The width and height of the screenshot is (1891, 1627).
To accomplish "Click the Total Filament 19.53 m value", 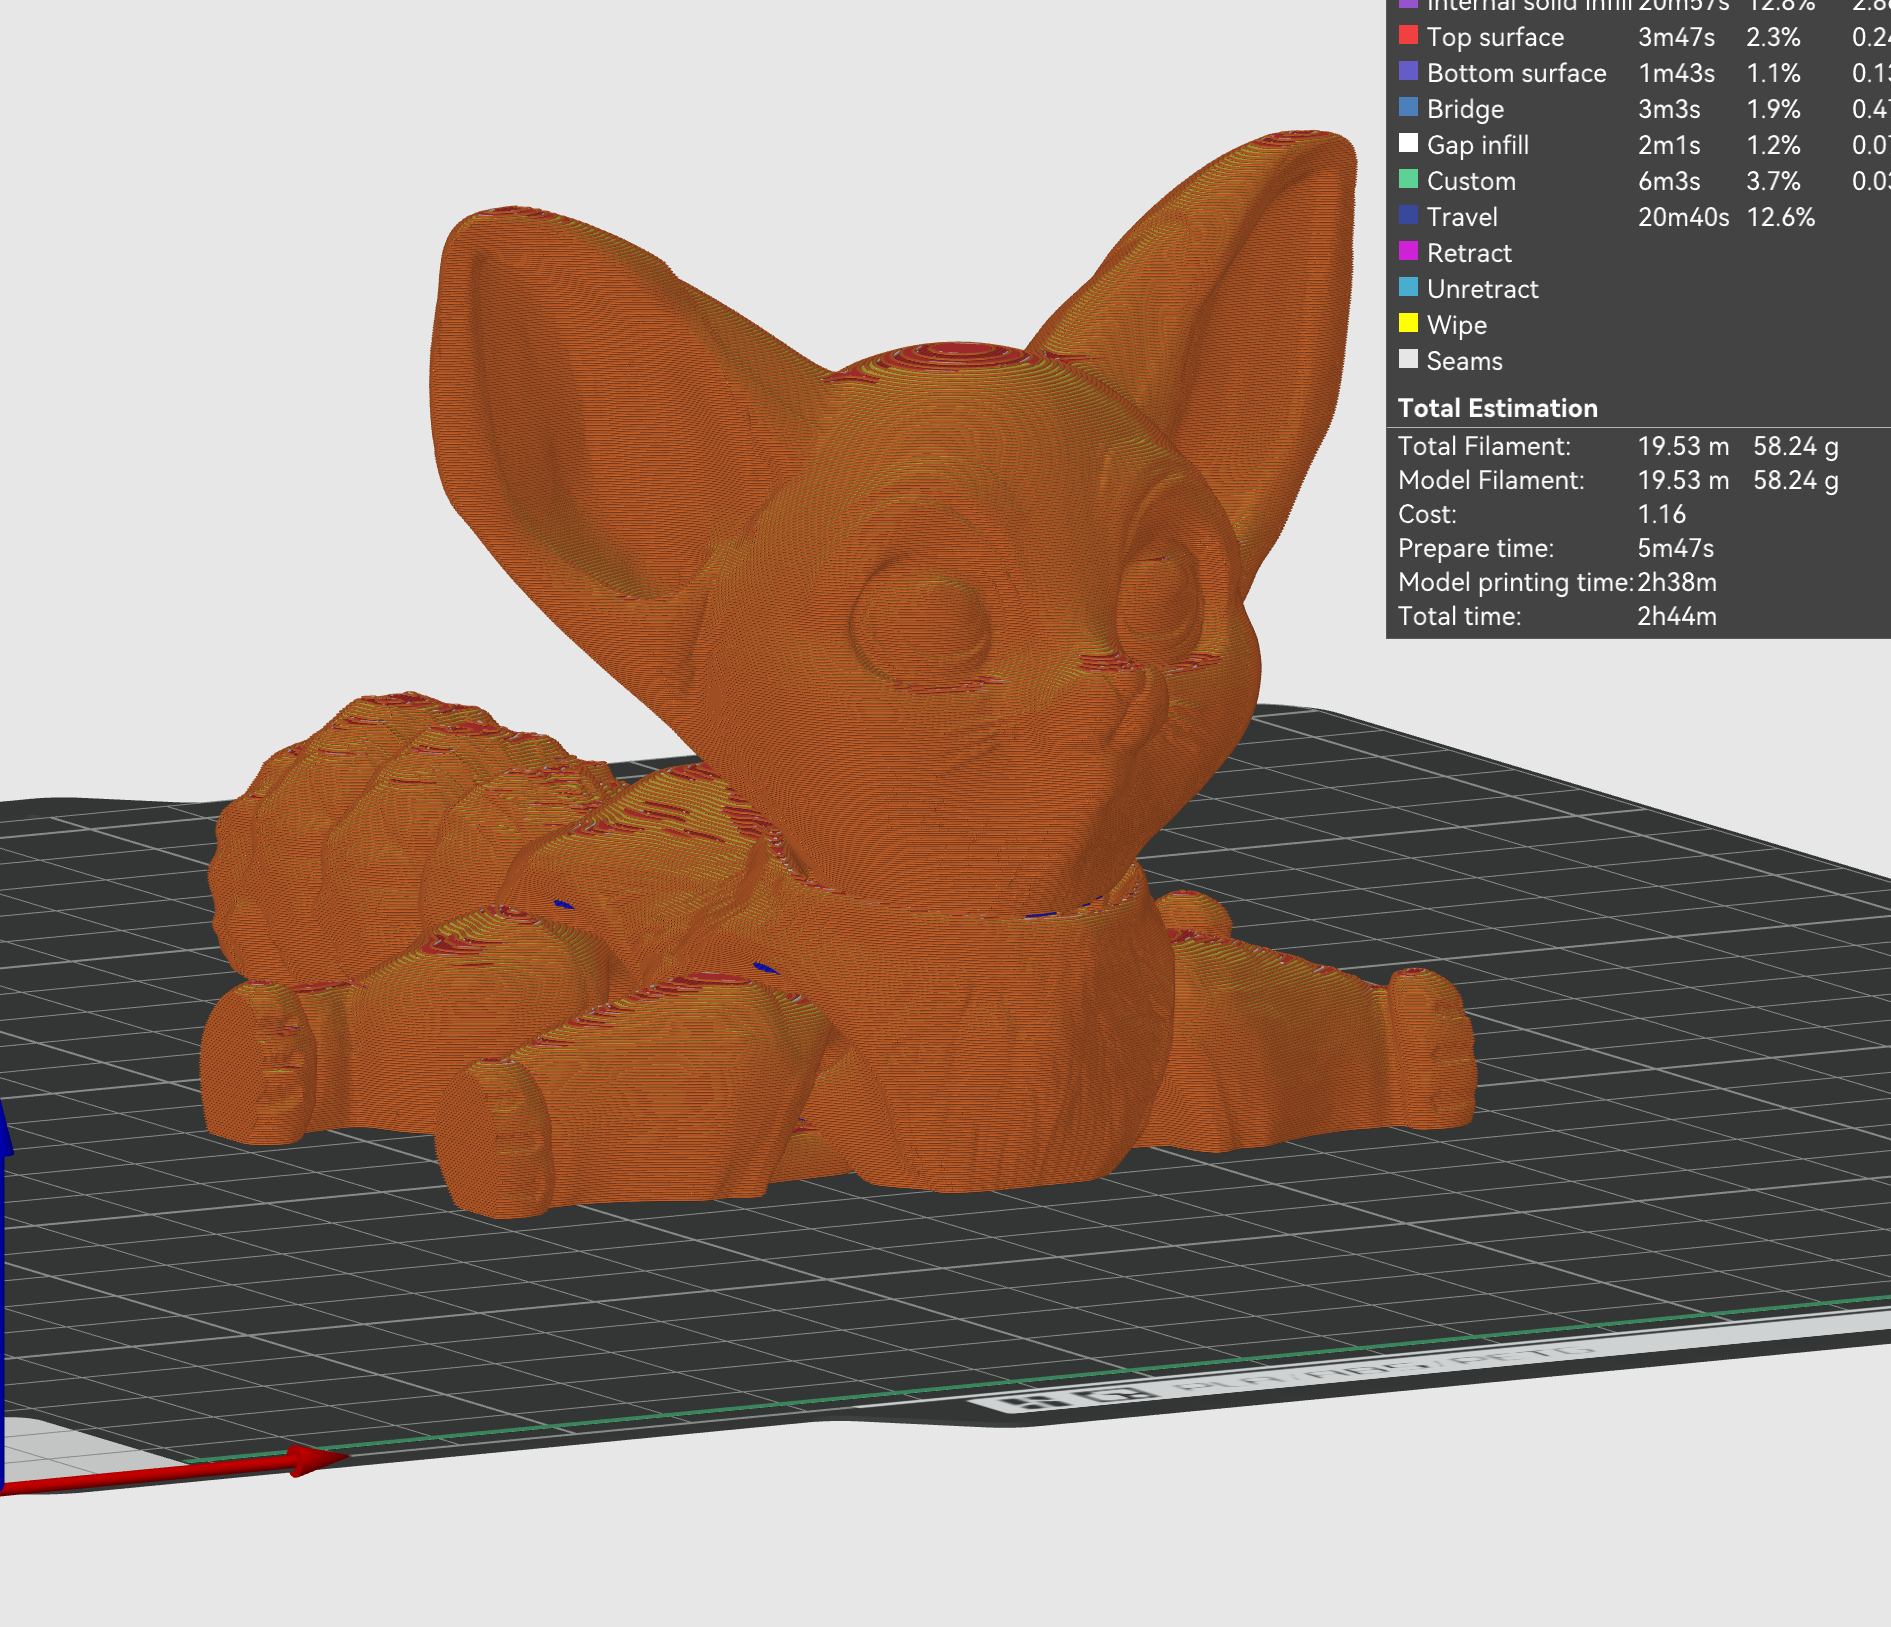I will pos(1683,446).
